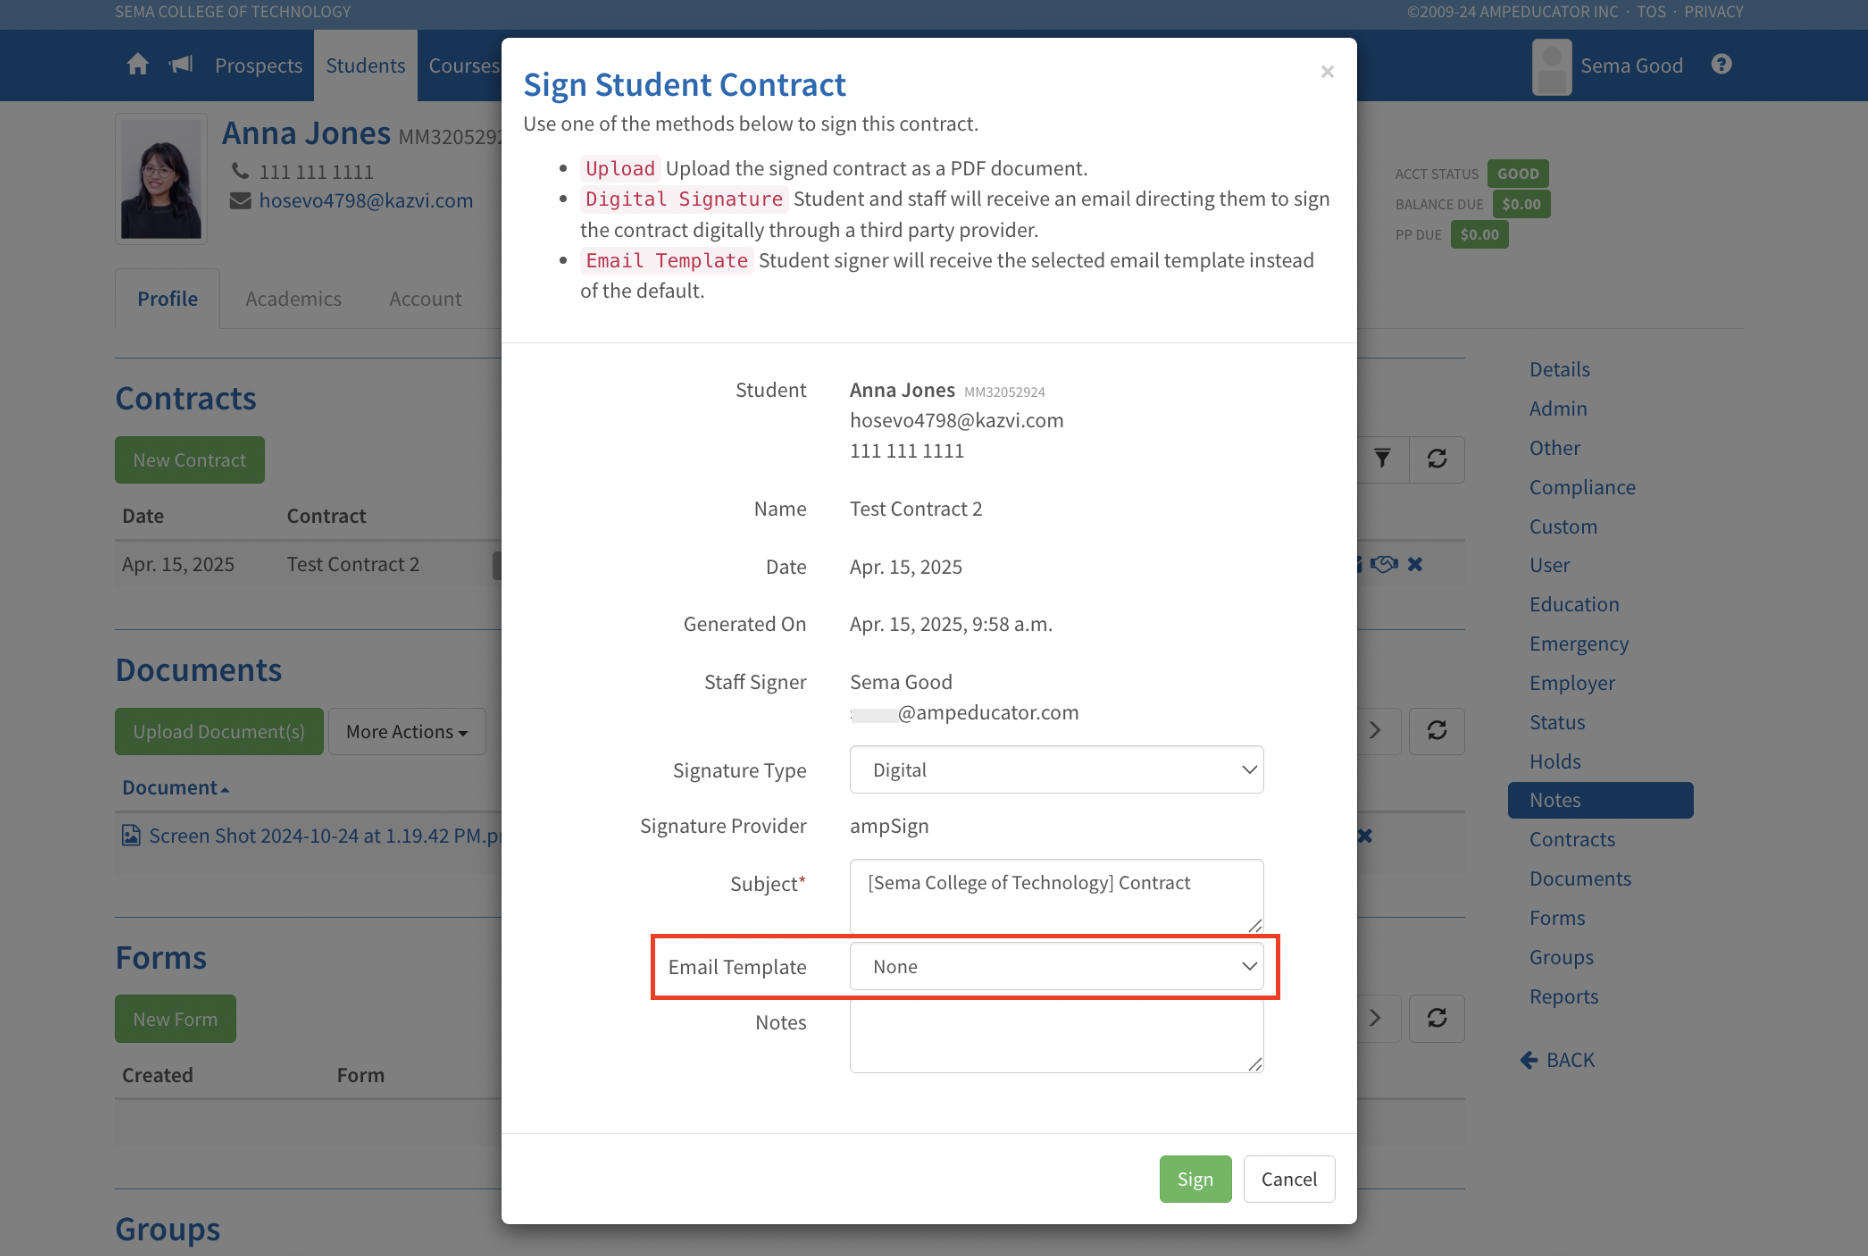Refresh the Documents list
This screenshot has height=1256, width=1868.
(x=1437, y=731)
